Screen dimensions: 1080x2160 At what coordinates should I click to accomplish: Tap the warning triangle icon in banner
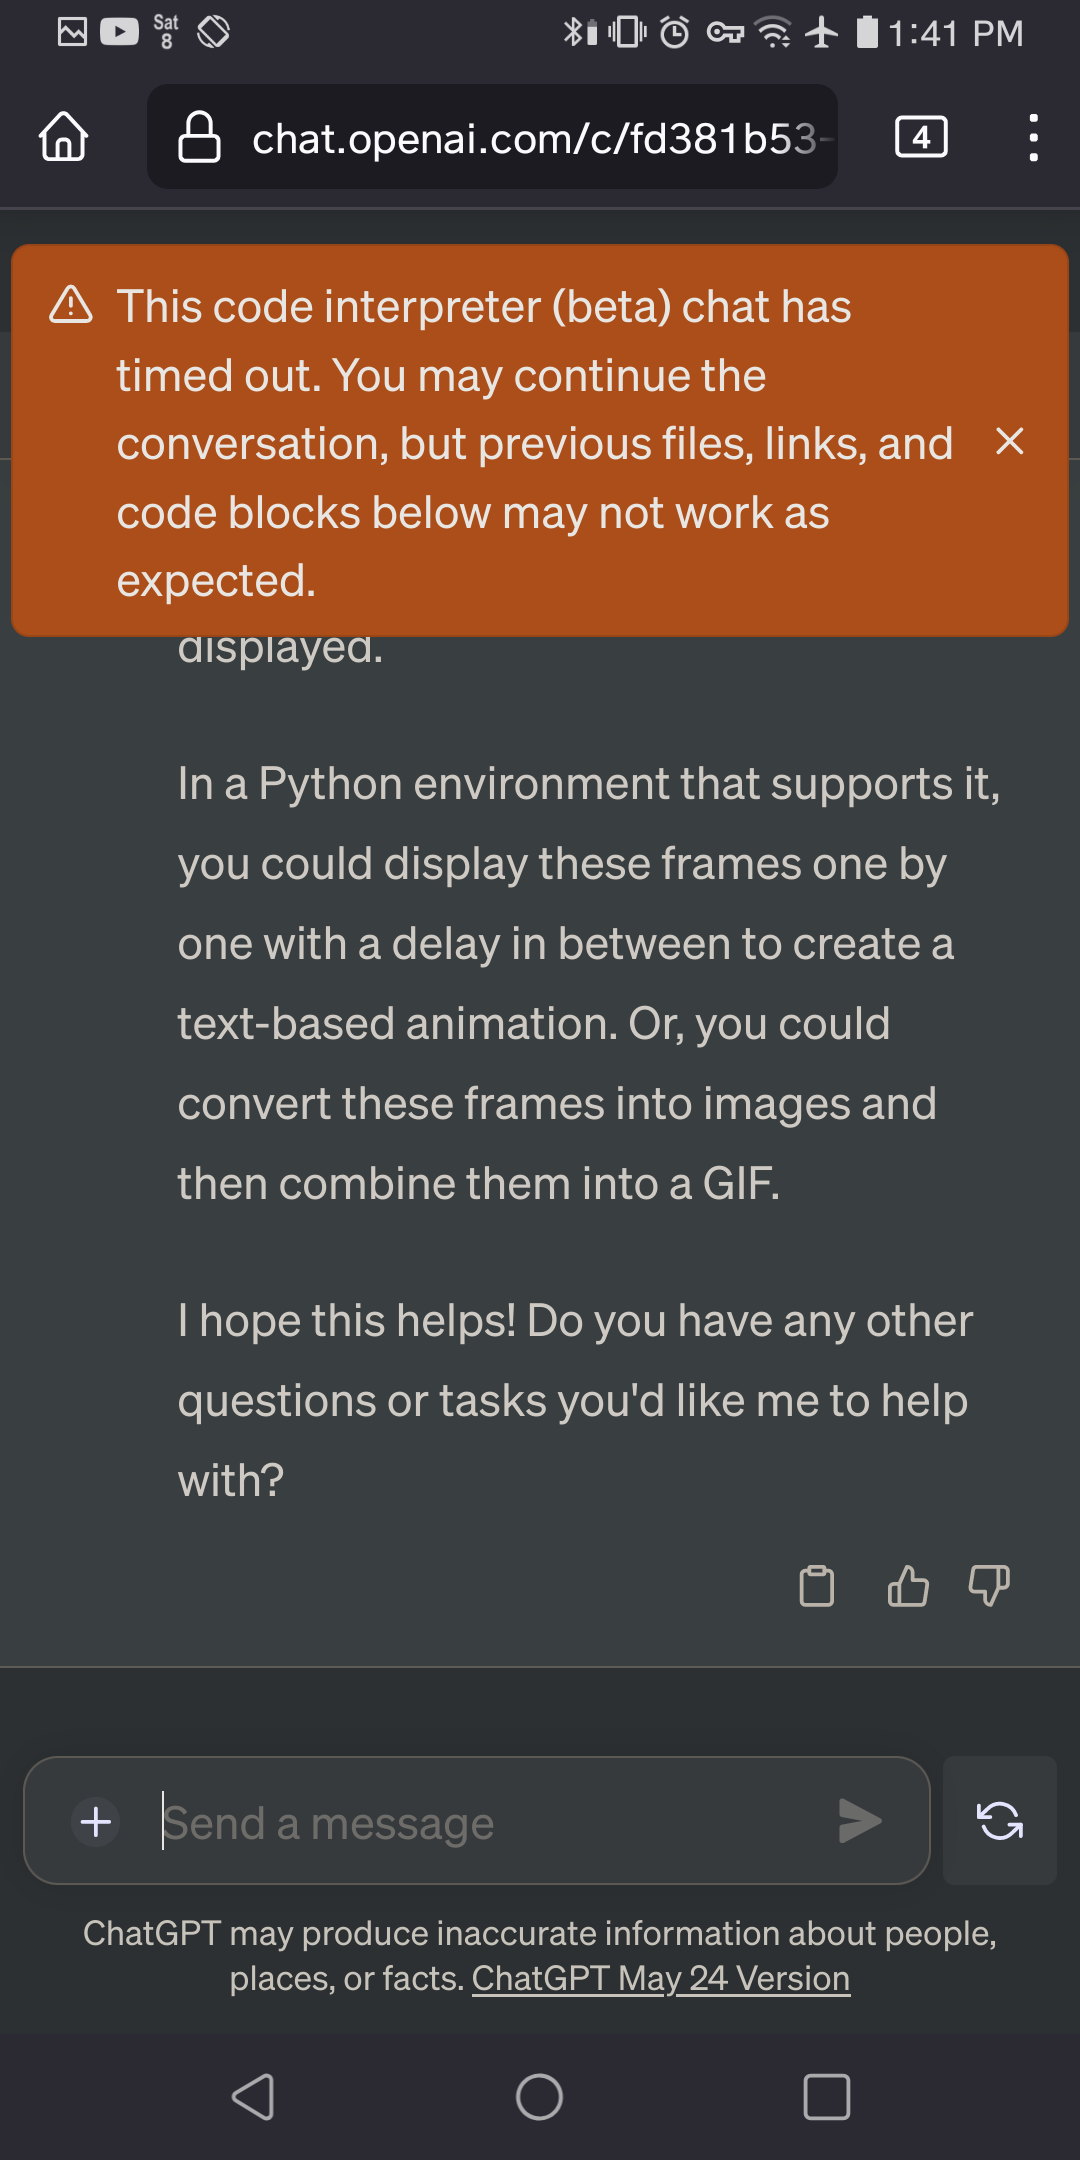(x=71, y=305)
